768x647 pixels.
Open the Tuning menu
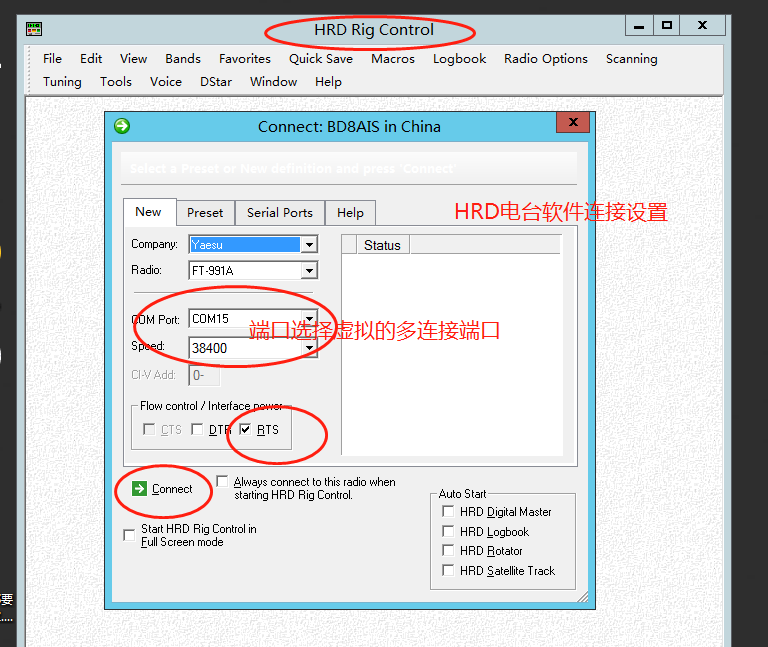tap(62, 82)
